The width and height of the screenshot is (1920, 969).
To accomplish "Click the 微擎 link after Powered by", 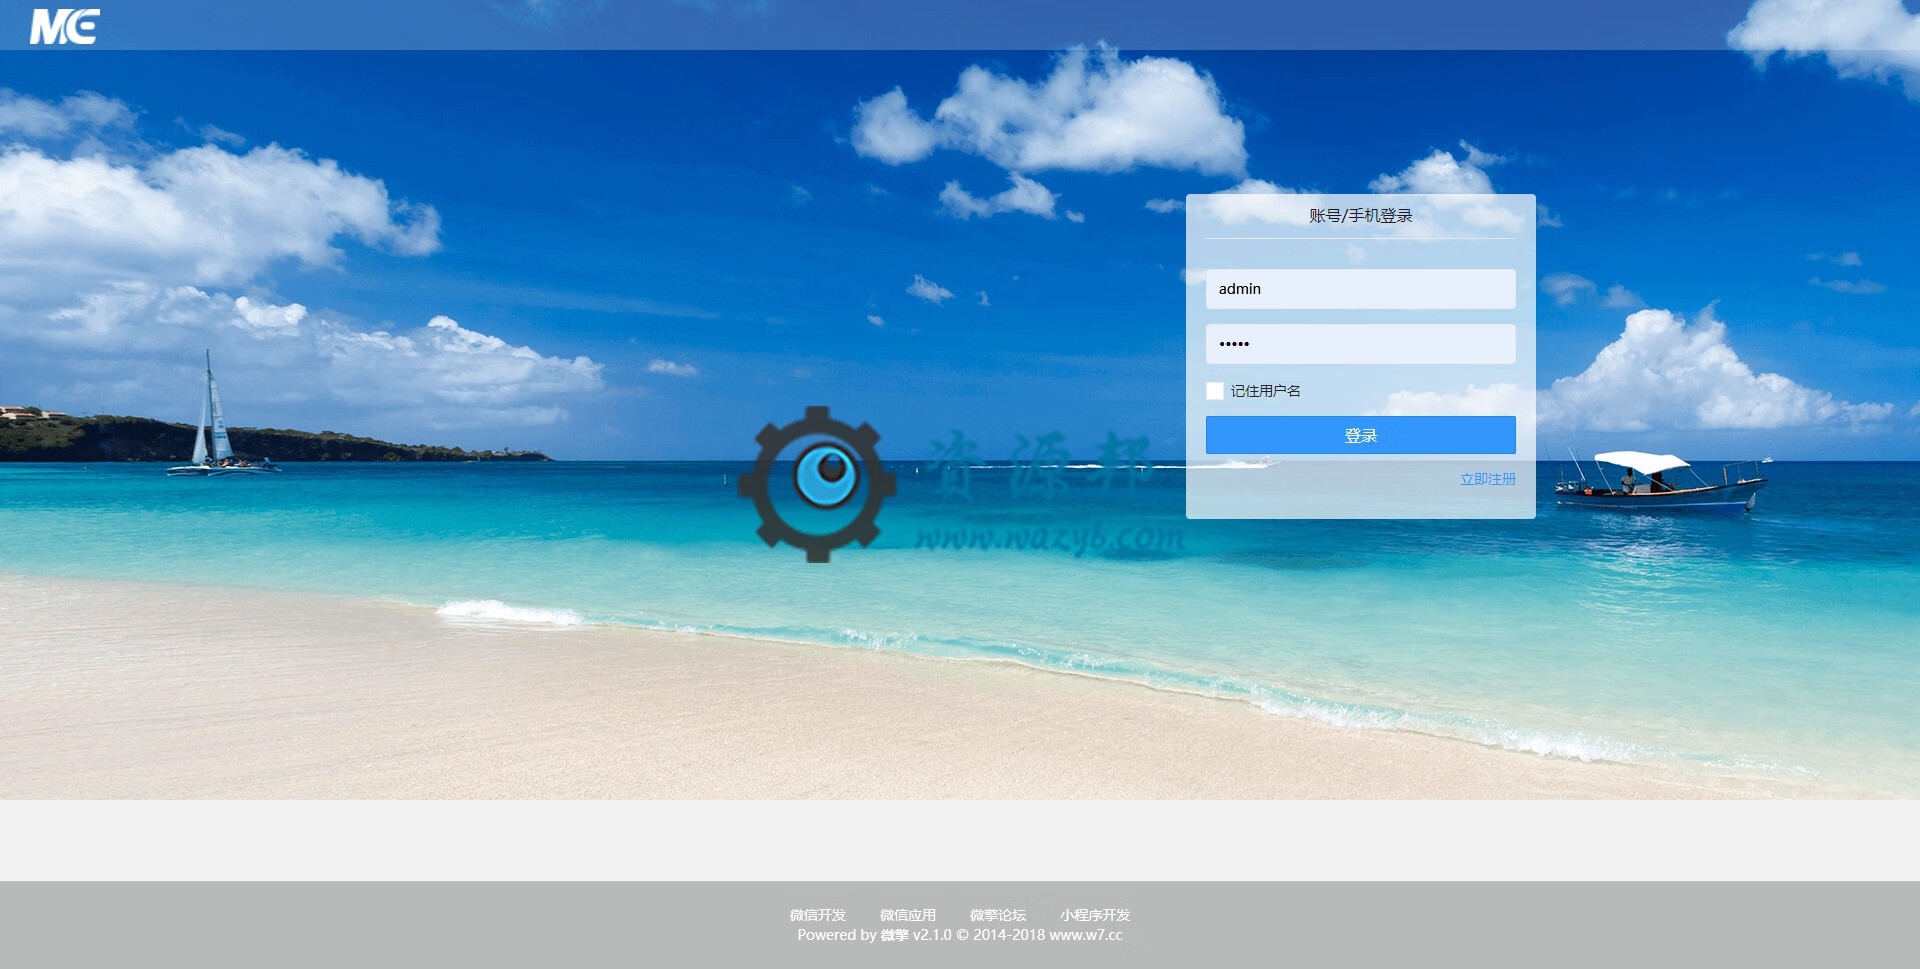I will [x=894, y=935].
